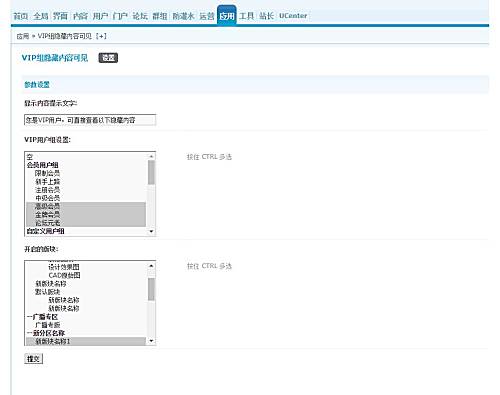Go to the 防灌水 tab

point(183,16)
